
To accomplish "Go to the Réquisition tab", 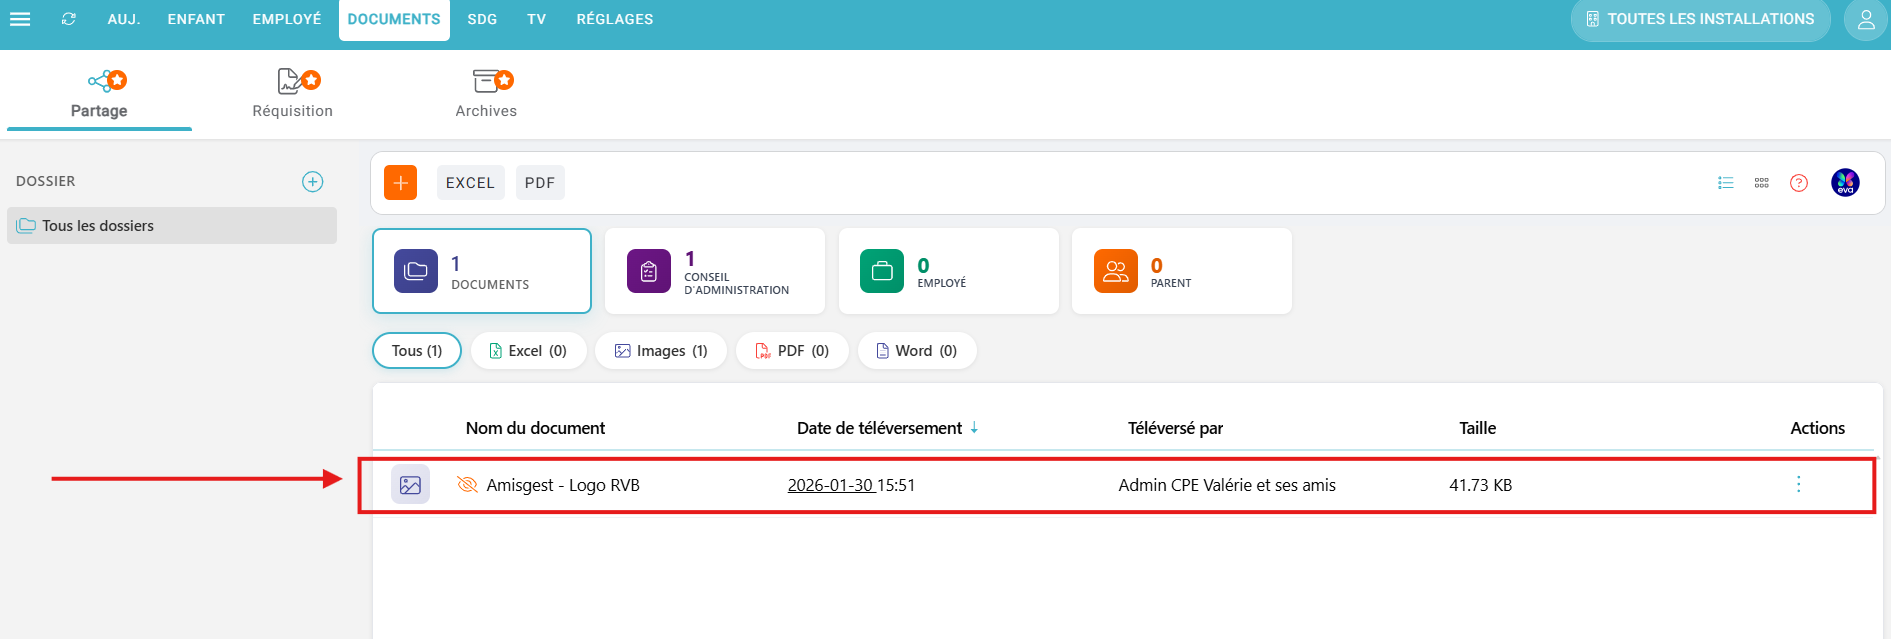I will pos(292,94).
